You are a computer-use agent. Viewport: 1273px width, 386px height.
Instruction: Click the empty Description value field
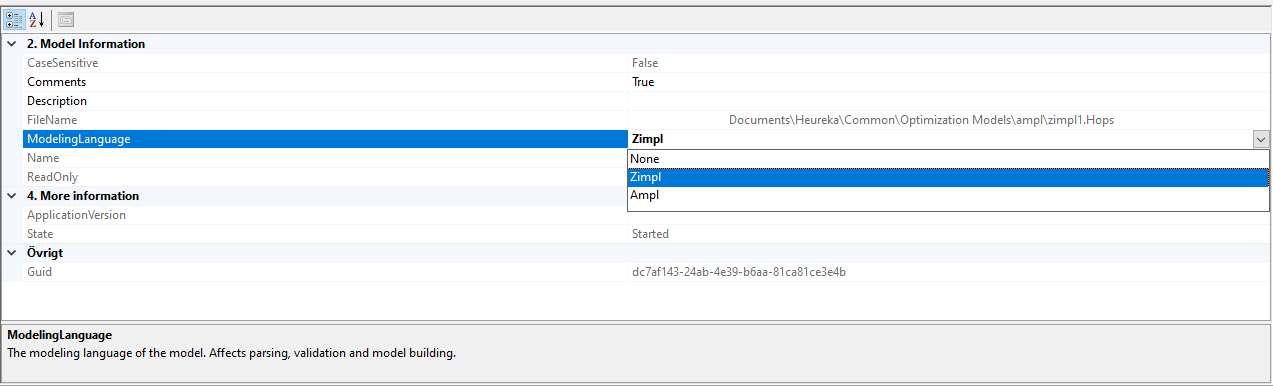[949, 101]
